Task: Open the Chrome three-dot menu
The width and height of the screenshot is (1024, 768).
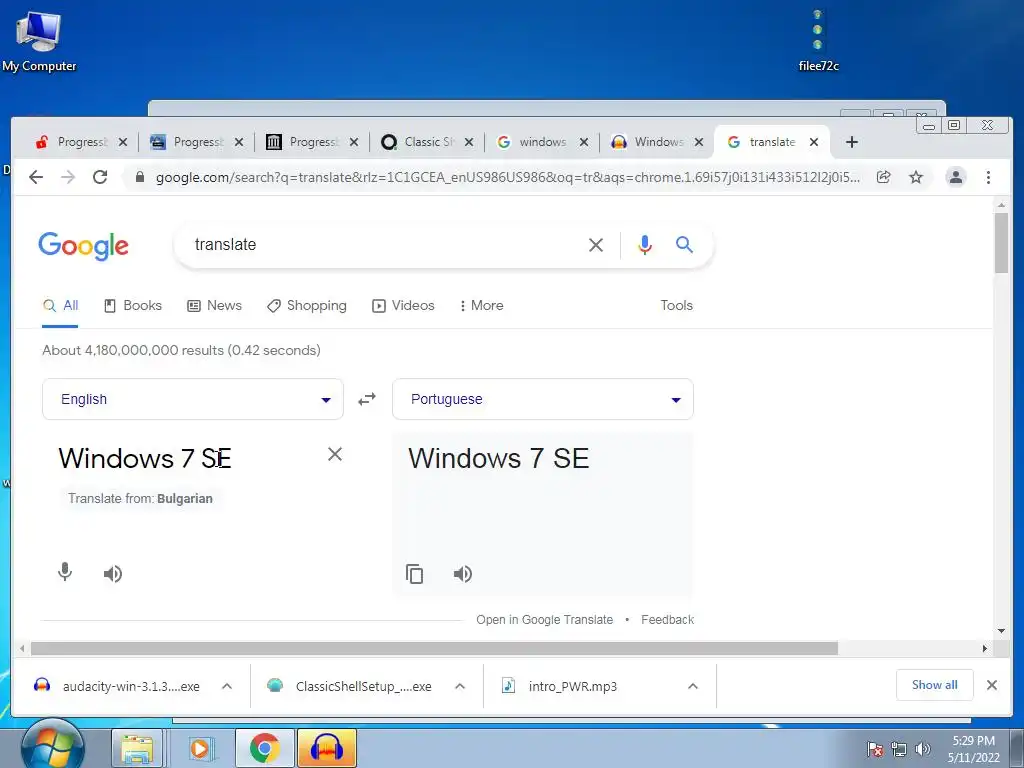Action: click(988, 177)
